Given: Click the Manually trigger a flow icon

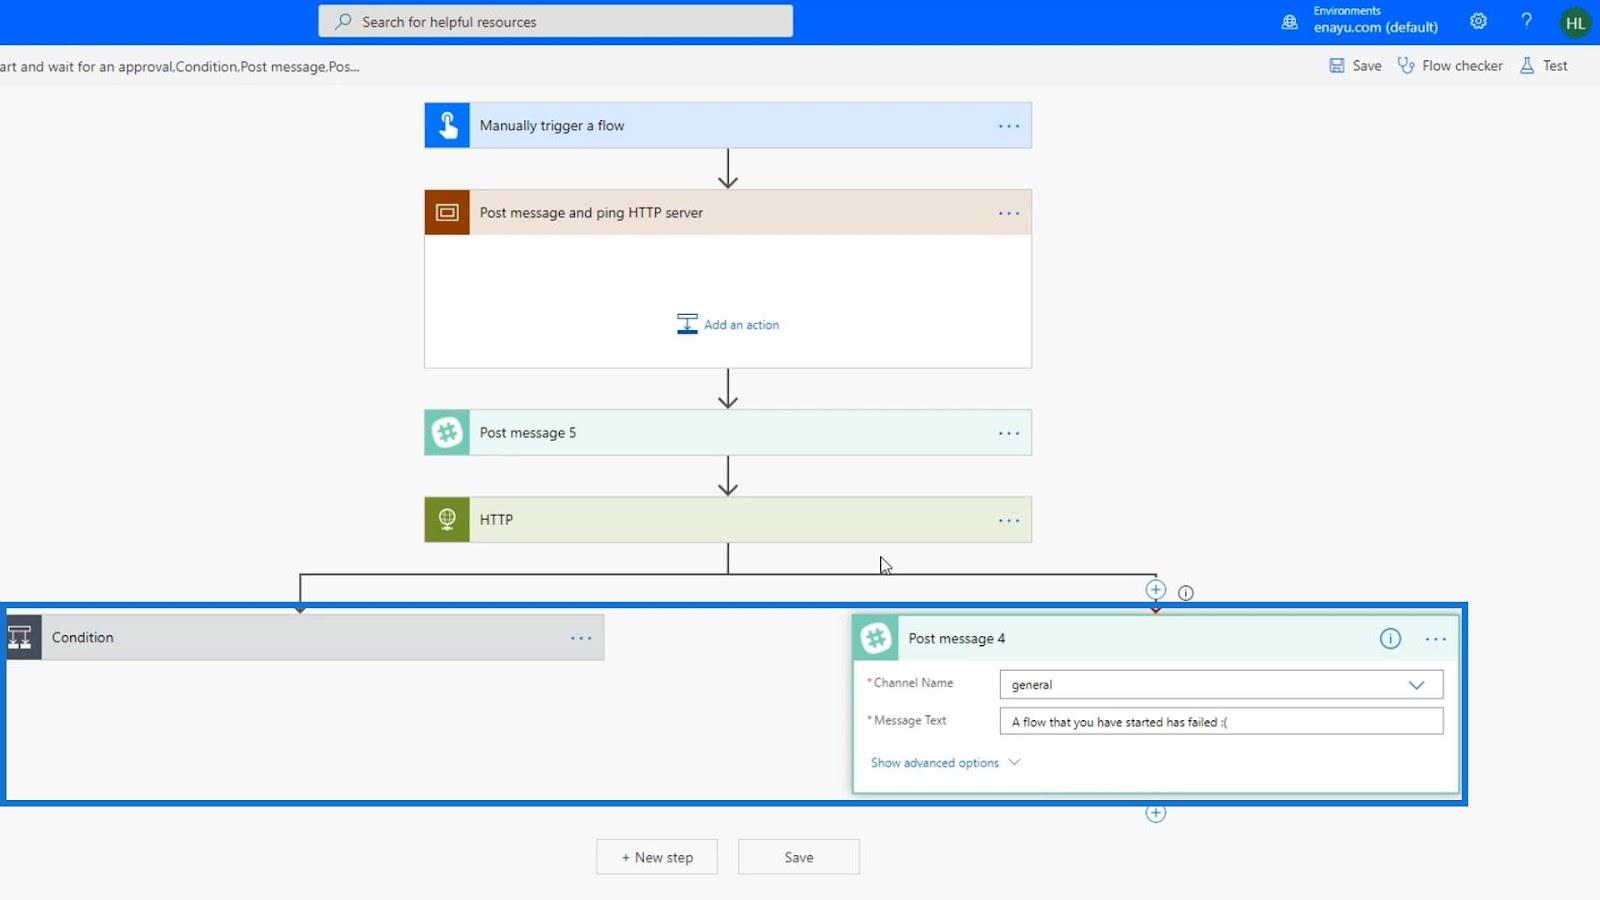Looking at the screenshot, I should (447, 126).
